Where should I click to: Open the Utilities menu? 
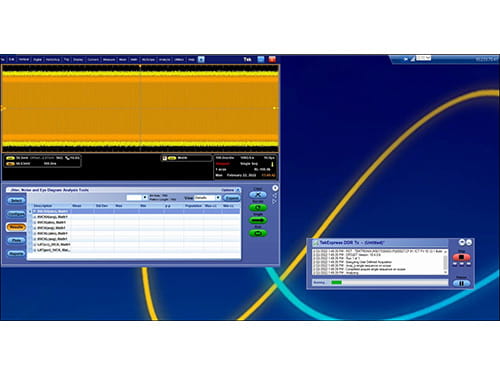tap(179, 59)
